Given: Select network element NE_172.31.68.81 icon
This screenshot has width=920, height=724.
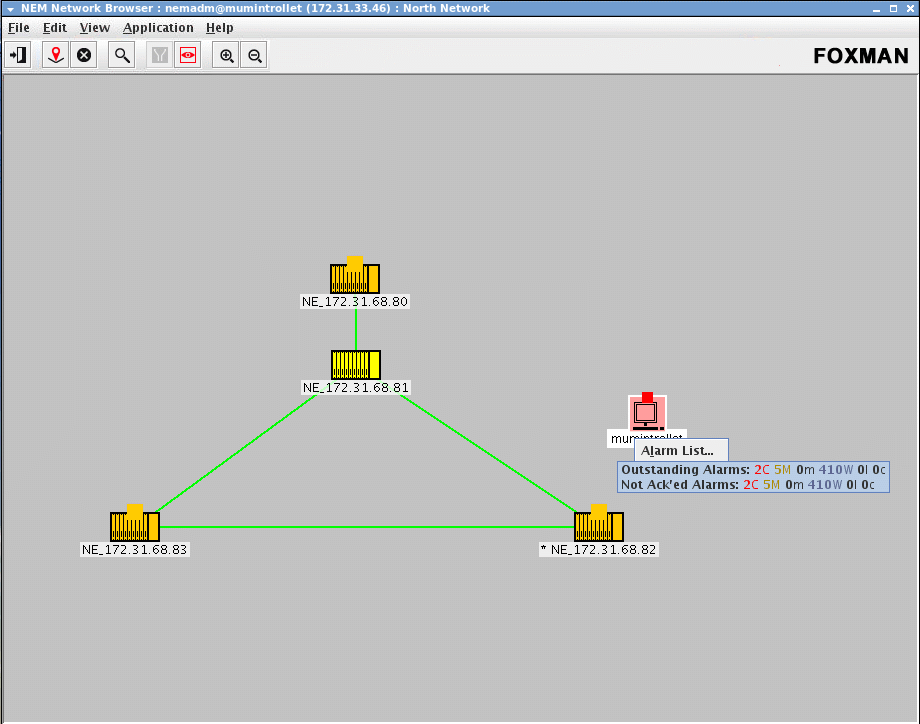Looking at the screenshot, I should click(x=356, y=364).
